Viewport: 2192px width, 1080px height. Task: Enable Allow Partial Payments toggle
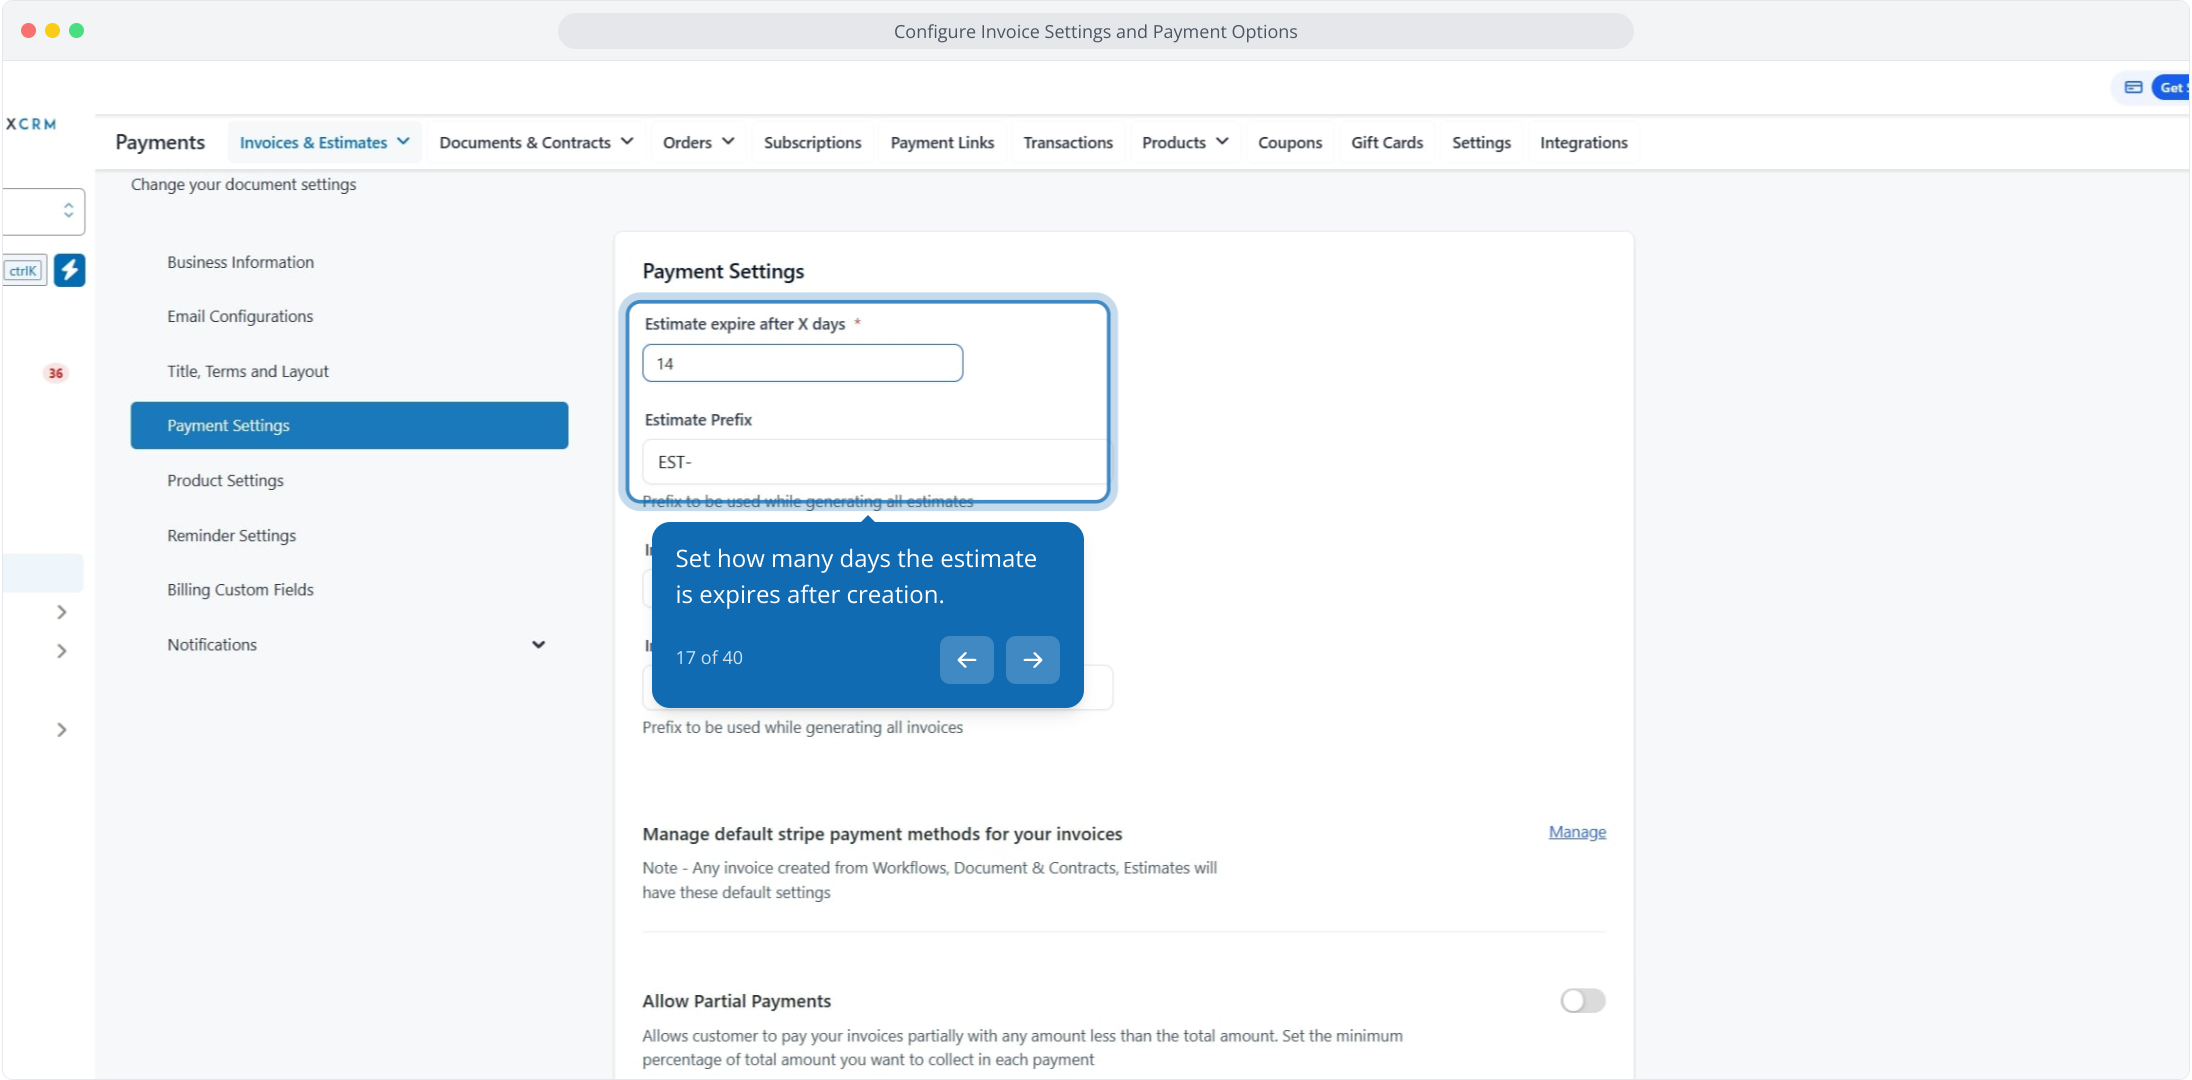1582,1001
